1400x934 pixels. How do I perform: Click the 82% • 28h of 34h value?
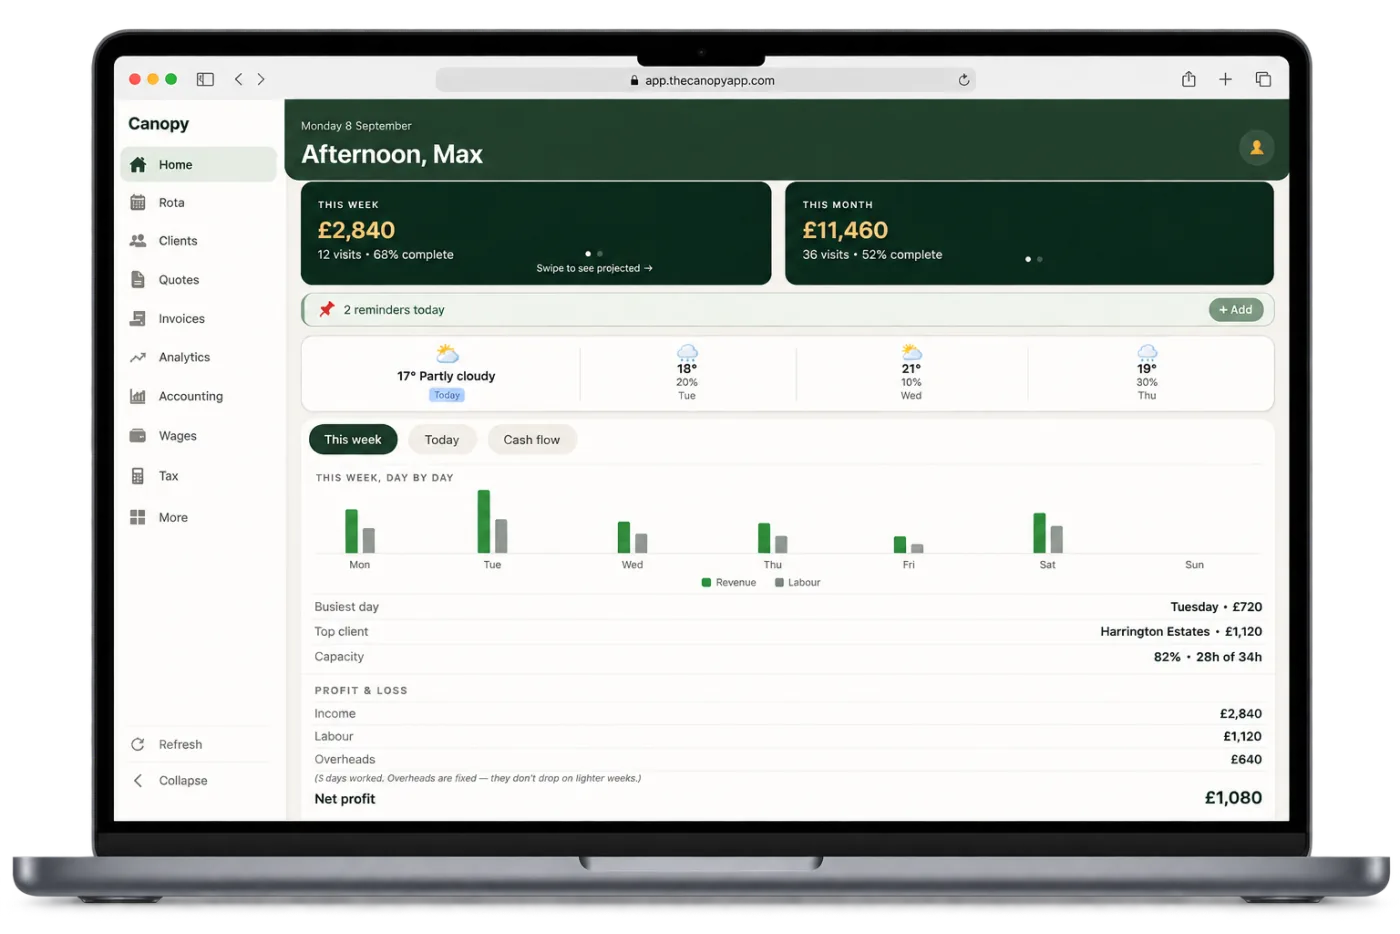pyautogui.click(x=1208, y=657)
